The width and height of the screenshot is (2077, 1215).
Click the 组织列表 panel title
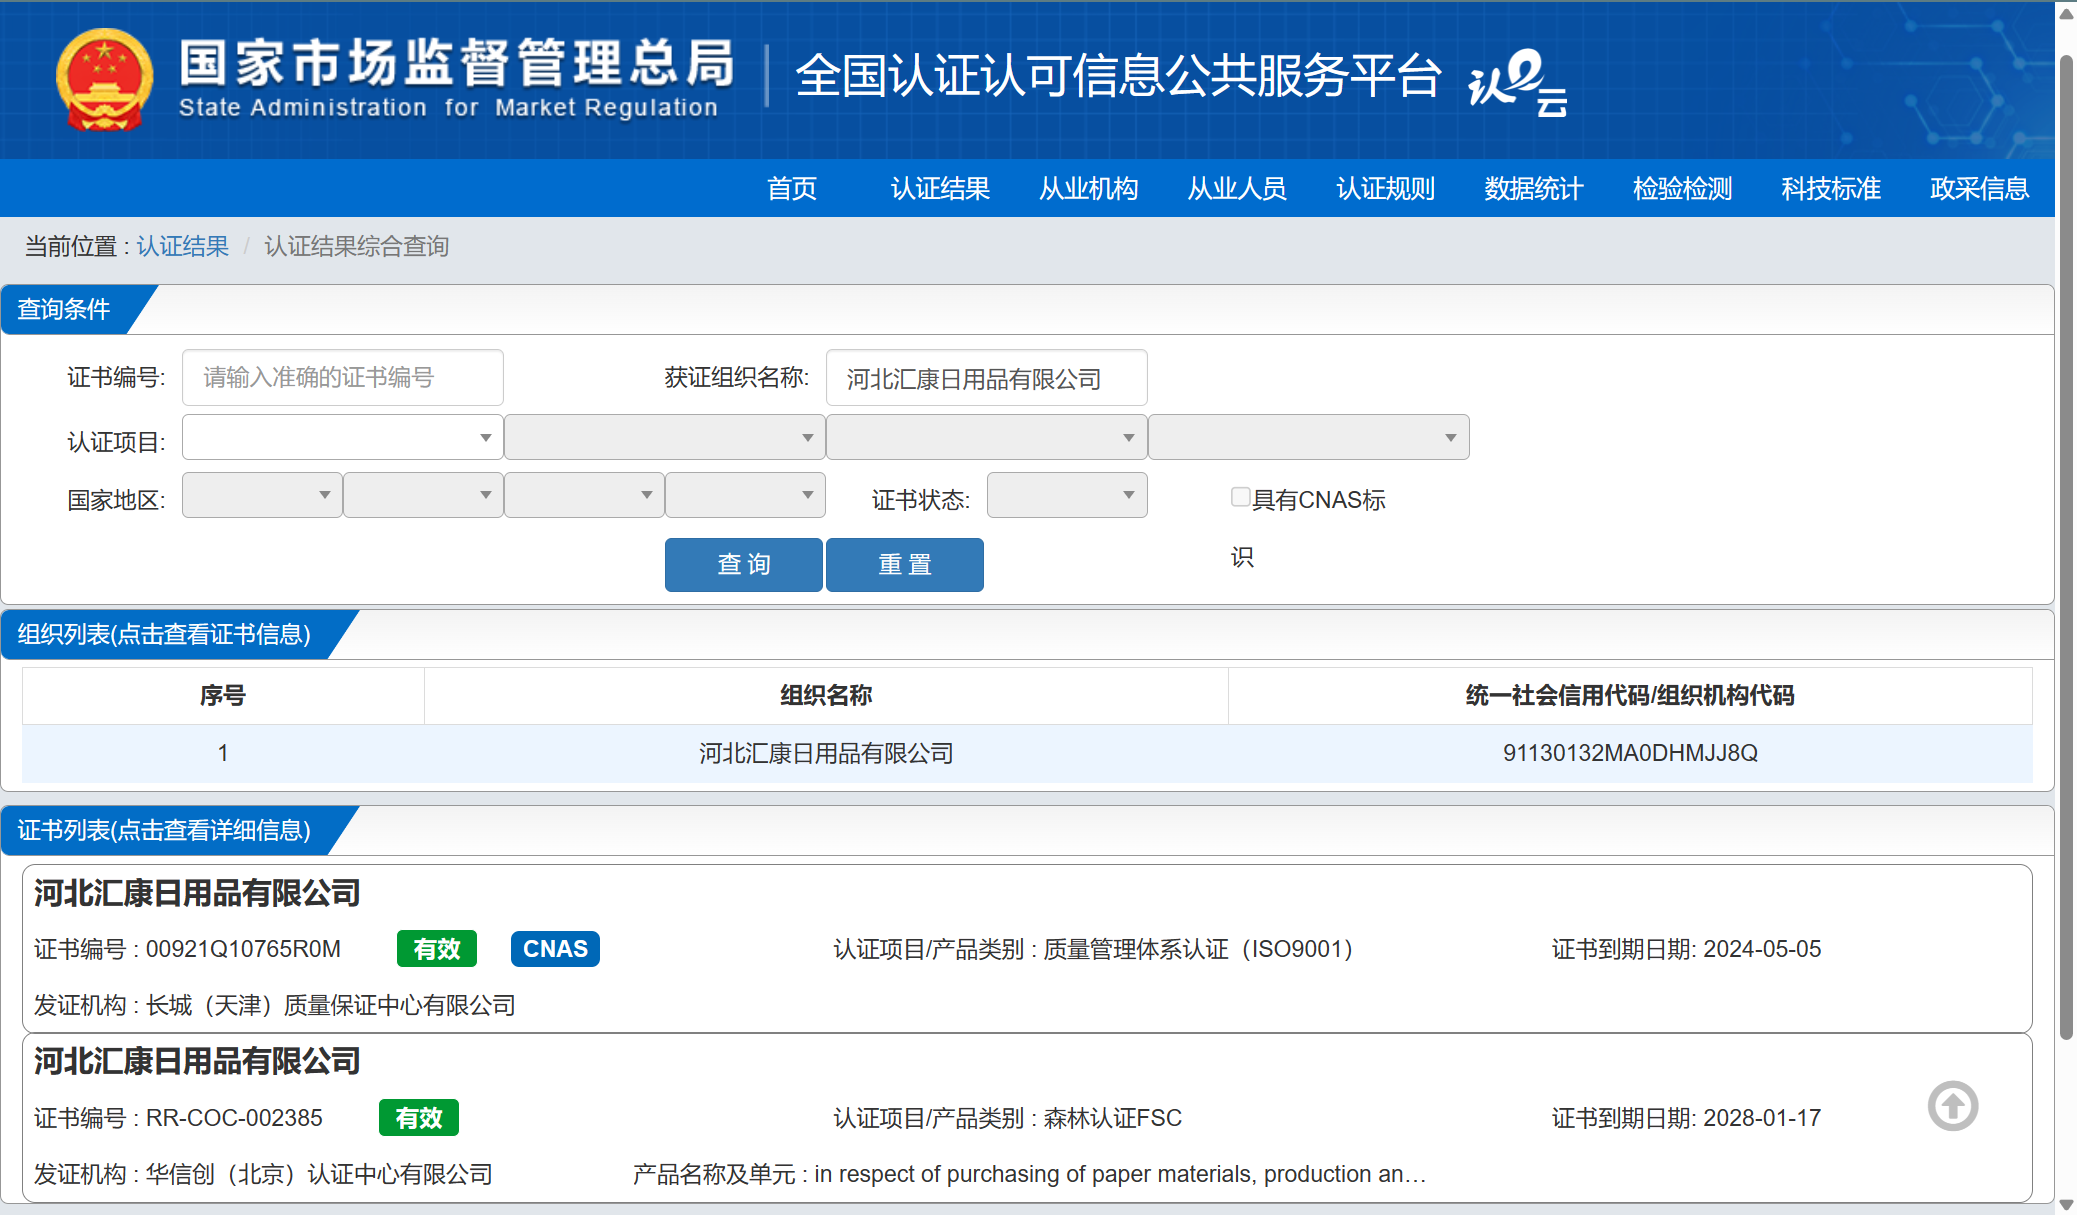click(164, 634)
